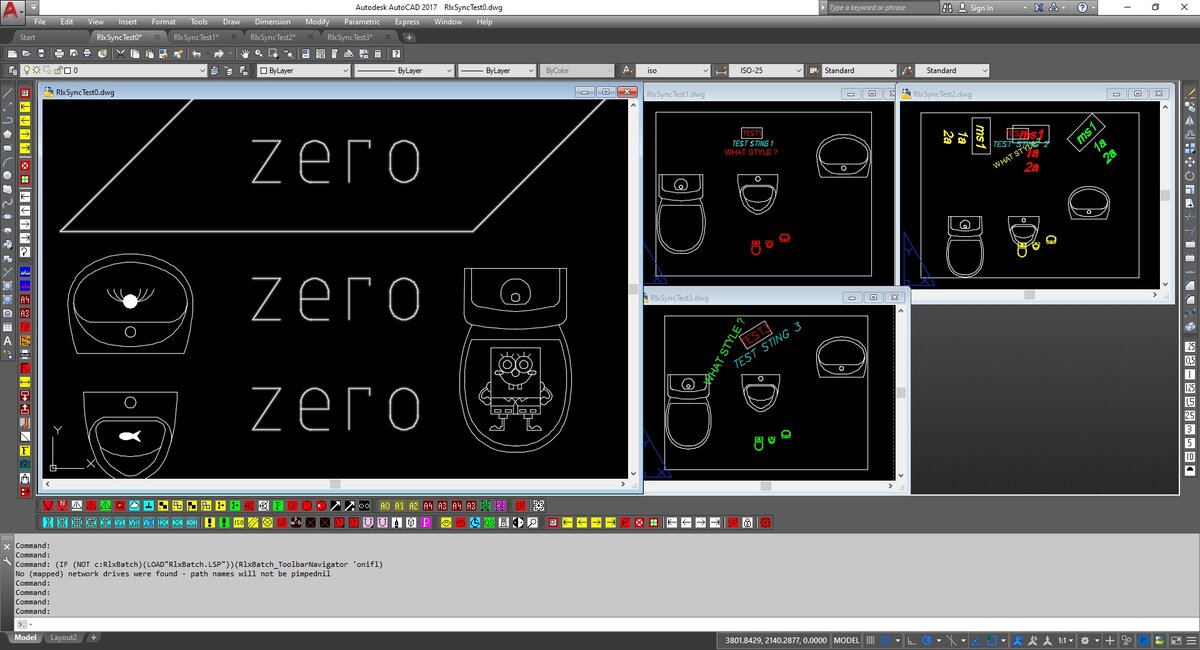Click the Cut scissors icon
The height and width of the screenshot is (650, 1200).
120,53
